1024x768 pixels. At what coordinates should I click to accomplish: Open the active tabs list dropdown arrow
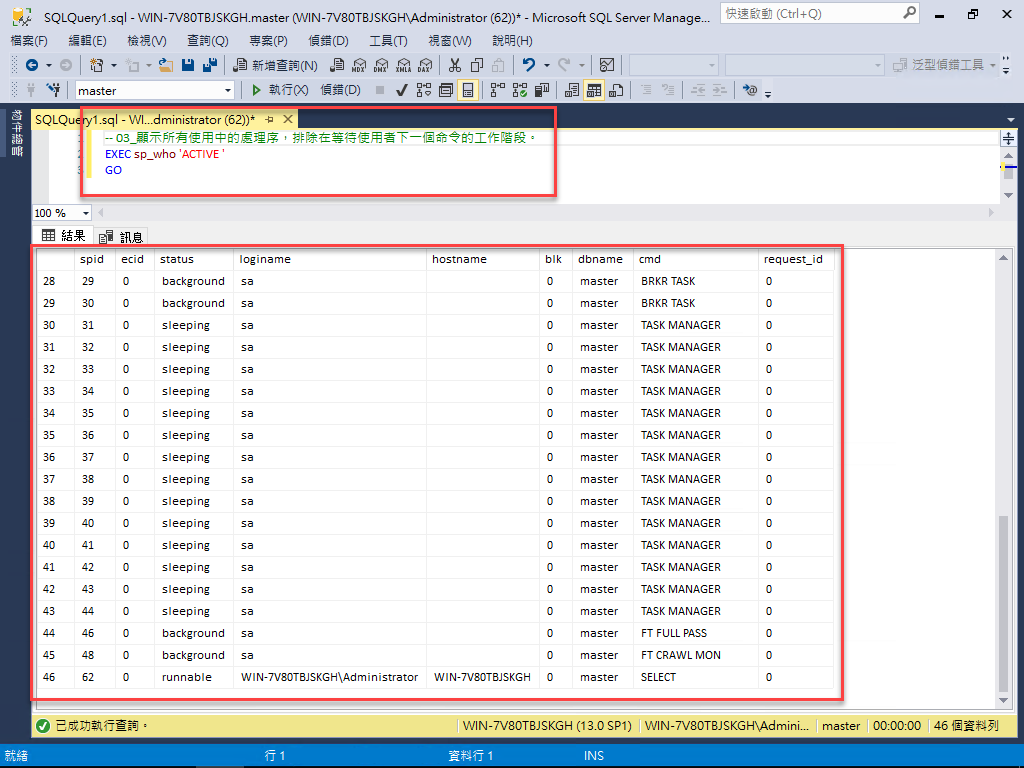(x=1011, y=120)
